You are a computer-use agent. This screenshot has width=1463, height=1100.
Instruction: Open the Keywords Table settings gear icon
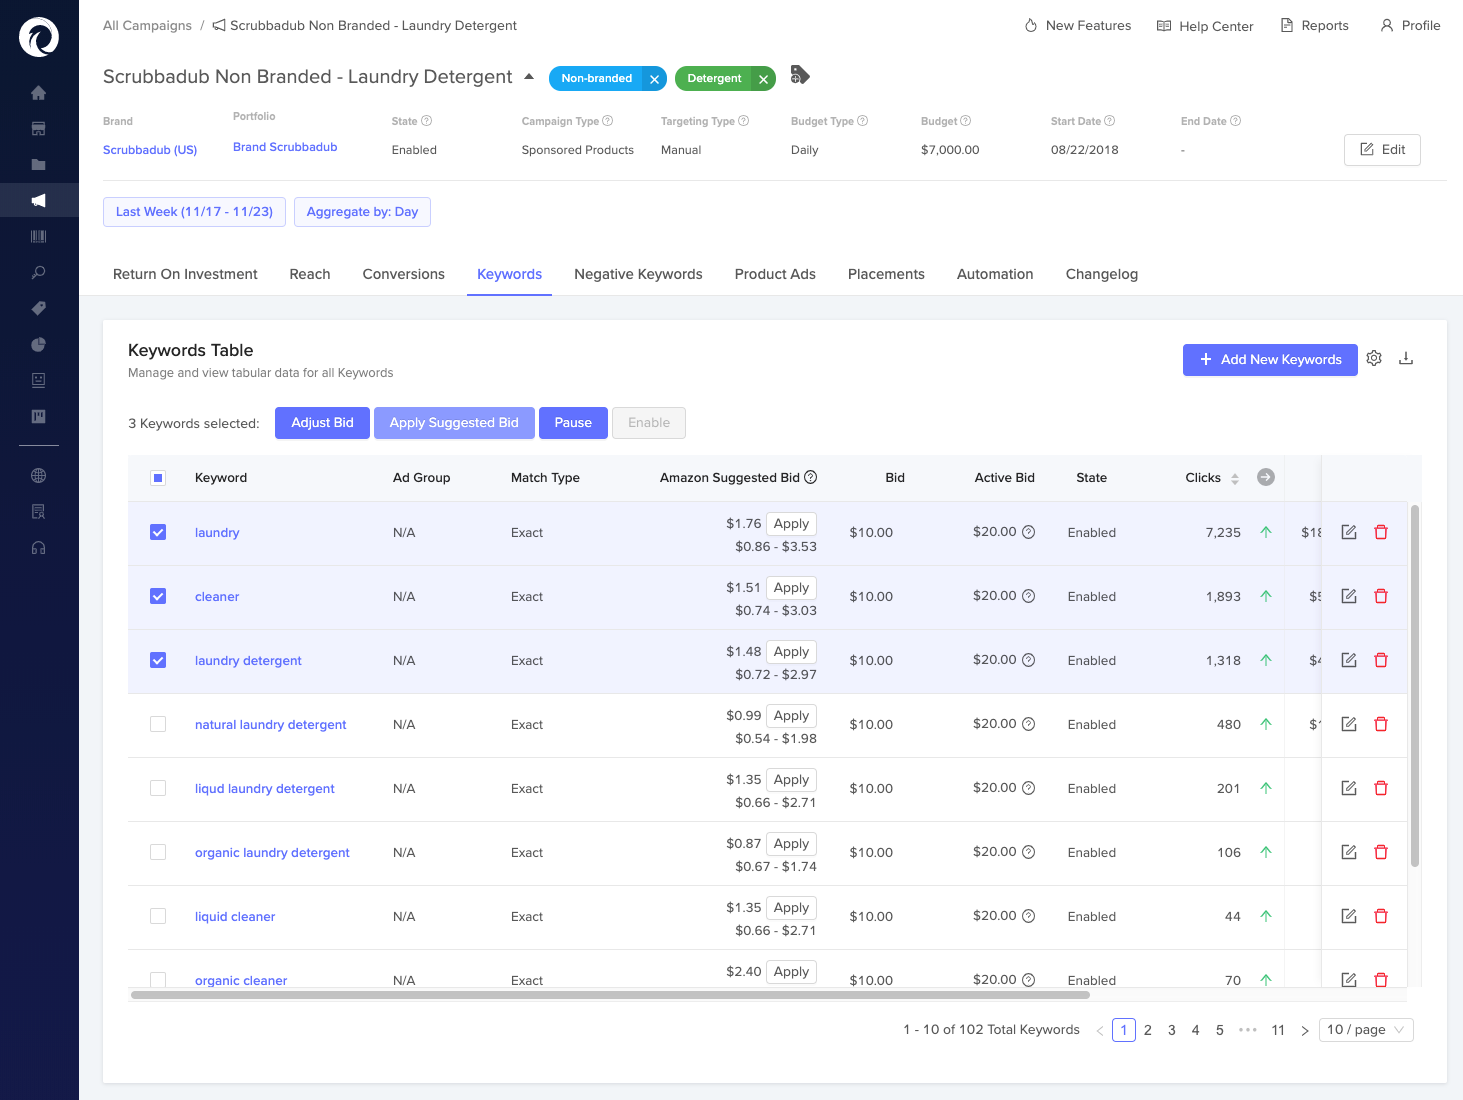point(1374,358)
